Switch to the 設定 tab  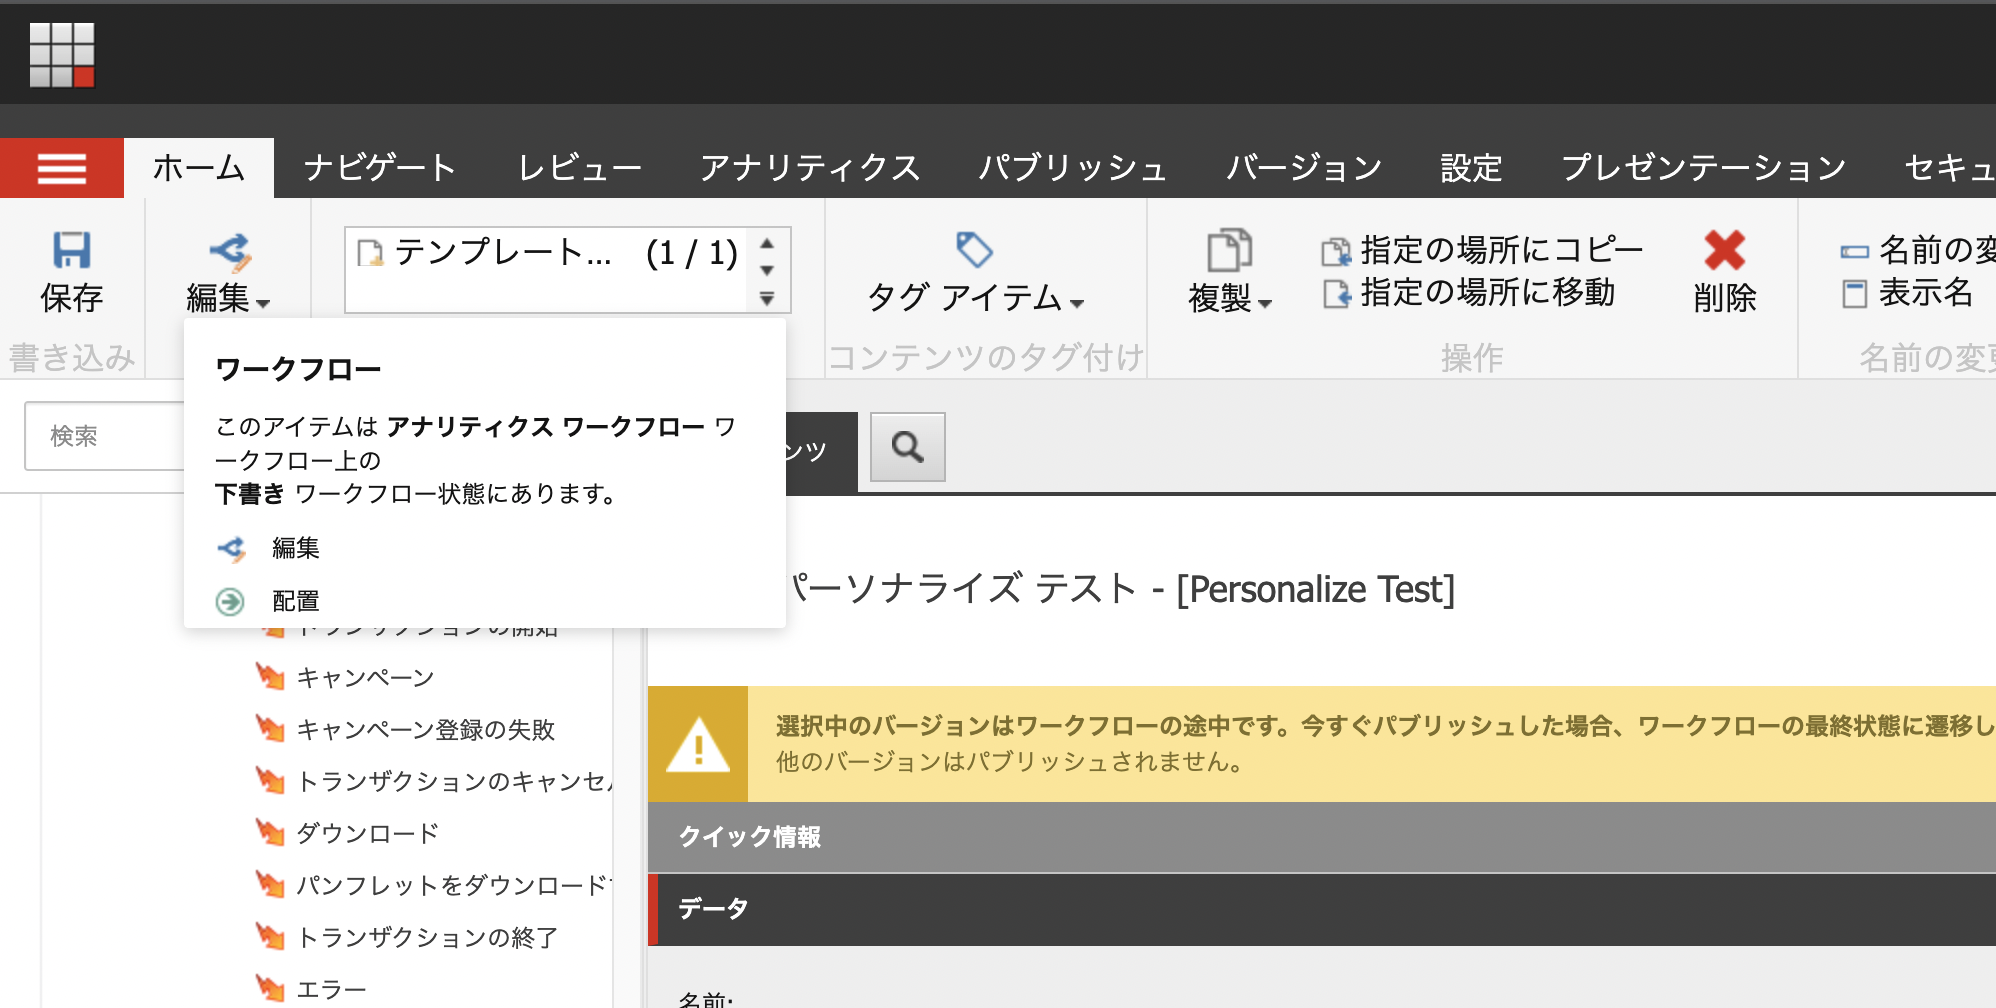1471,168
